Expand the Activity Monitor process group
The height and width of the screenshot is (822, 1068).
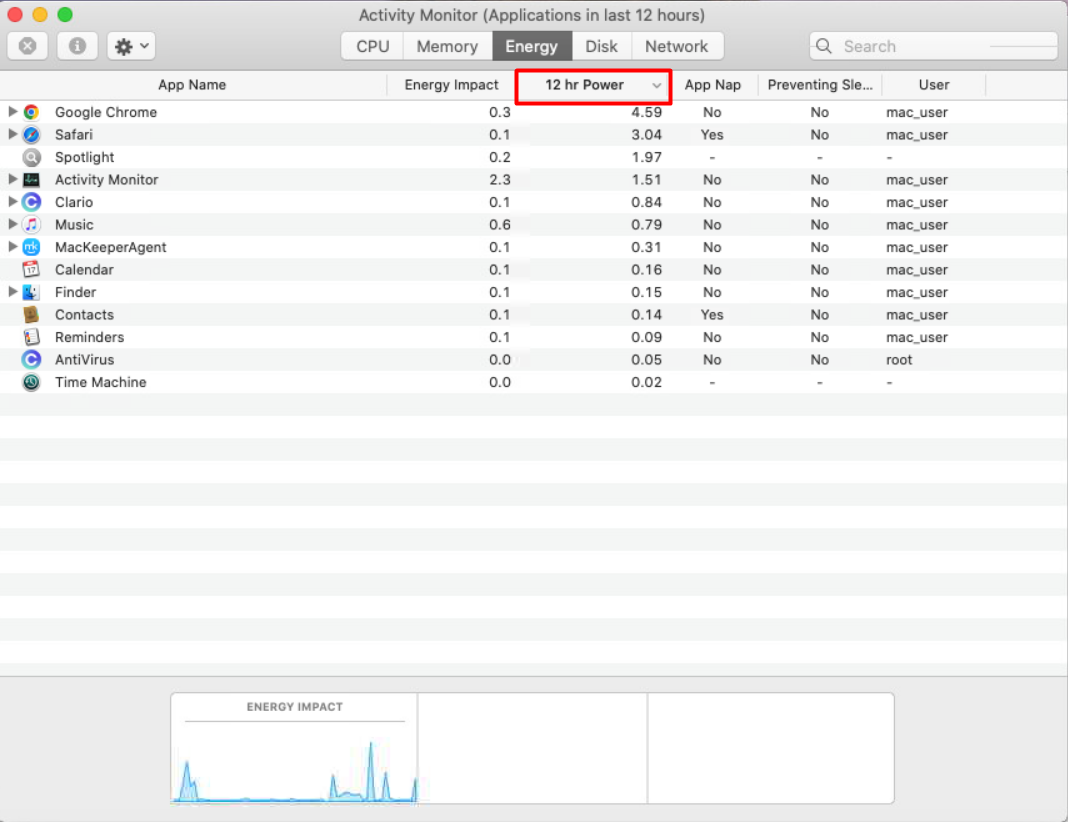click(12, 179)
